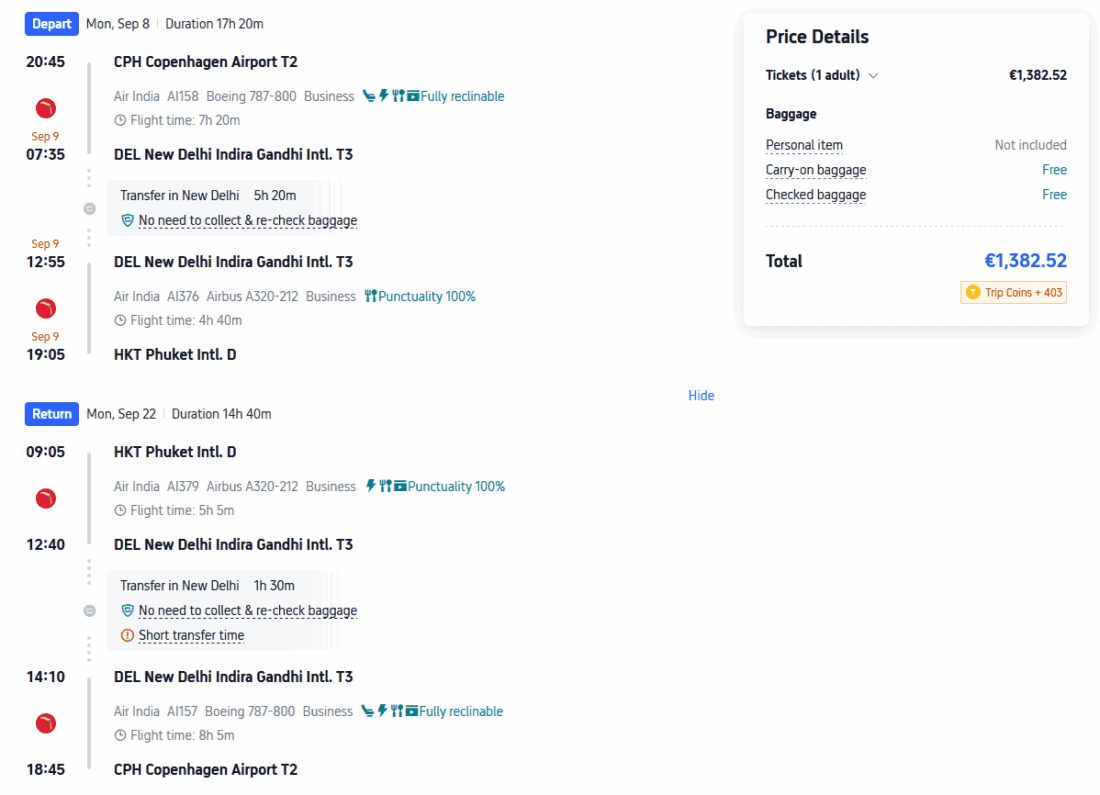The width and height of the screenshot is (1100, 795).
Task: Hide the flight itinerary details
Action: (701, 396)
